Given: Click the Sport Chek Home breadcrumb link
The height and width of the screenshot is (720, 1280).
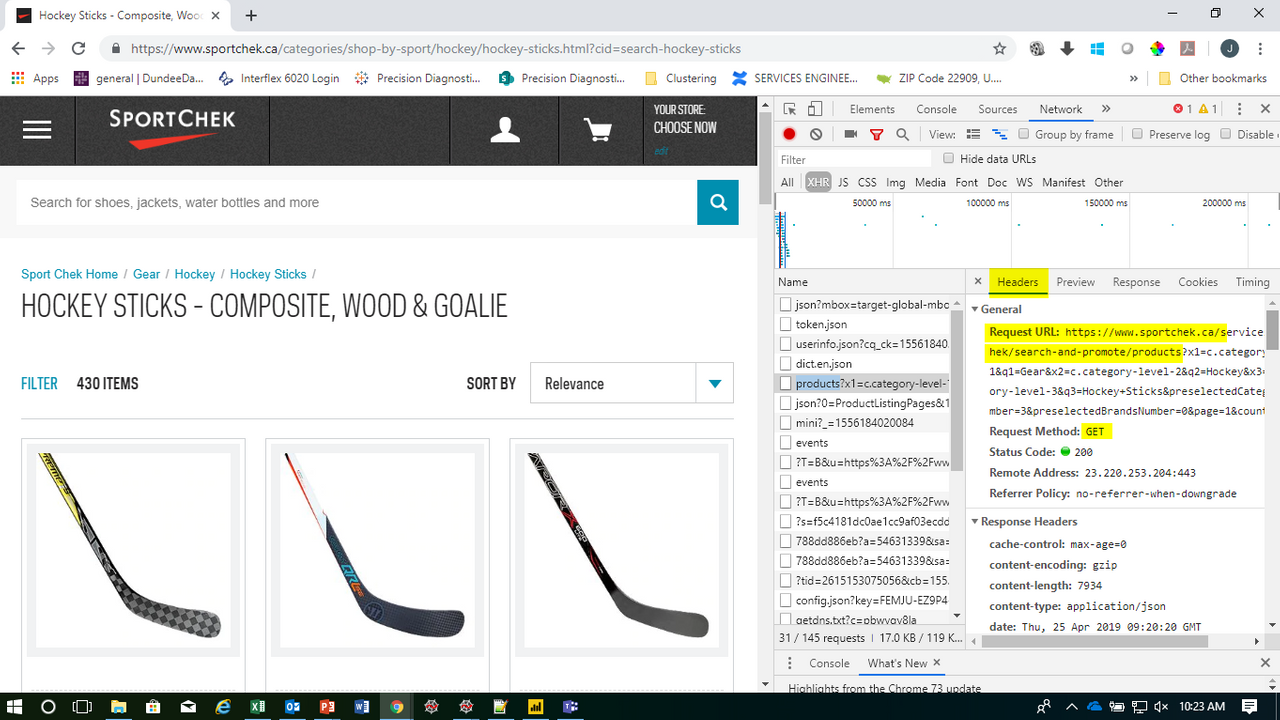Looking at the screenshot, I should coord(69,274).
